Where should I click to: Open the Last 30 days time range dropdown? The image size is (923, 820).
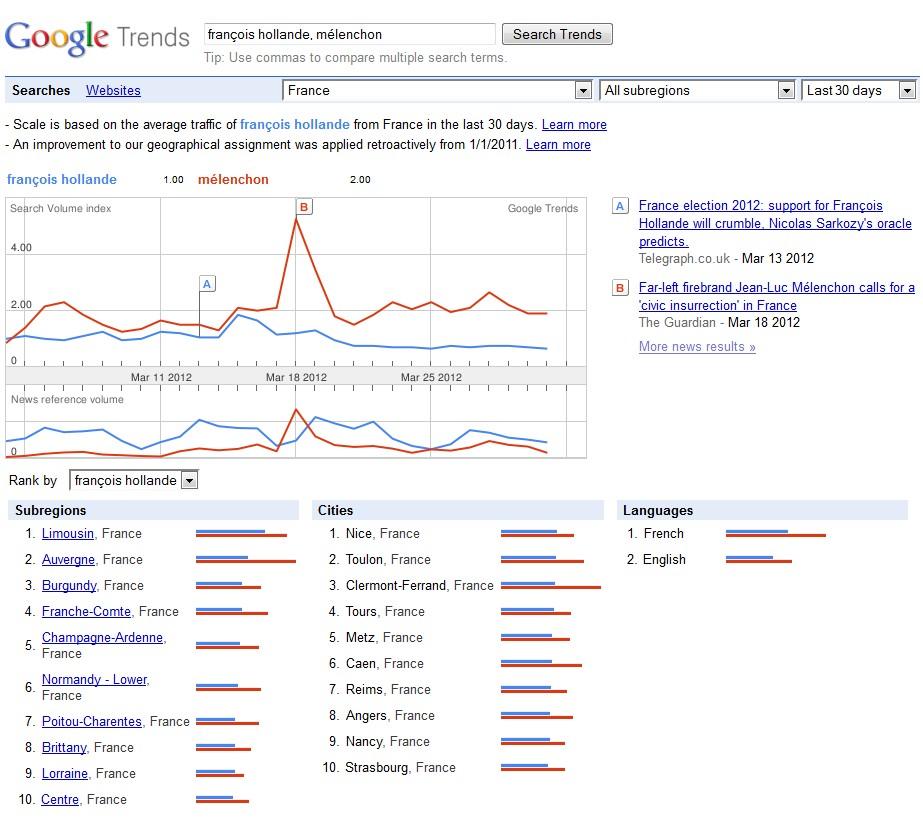pyautogui.click(x=859, y=90)
